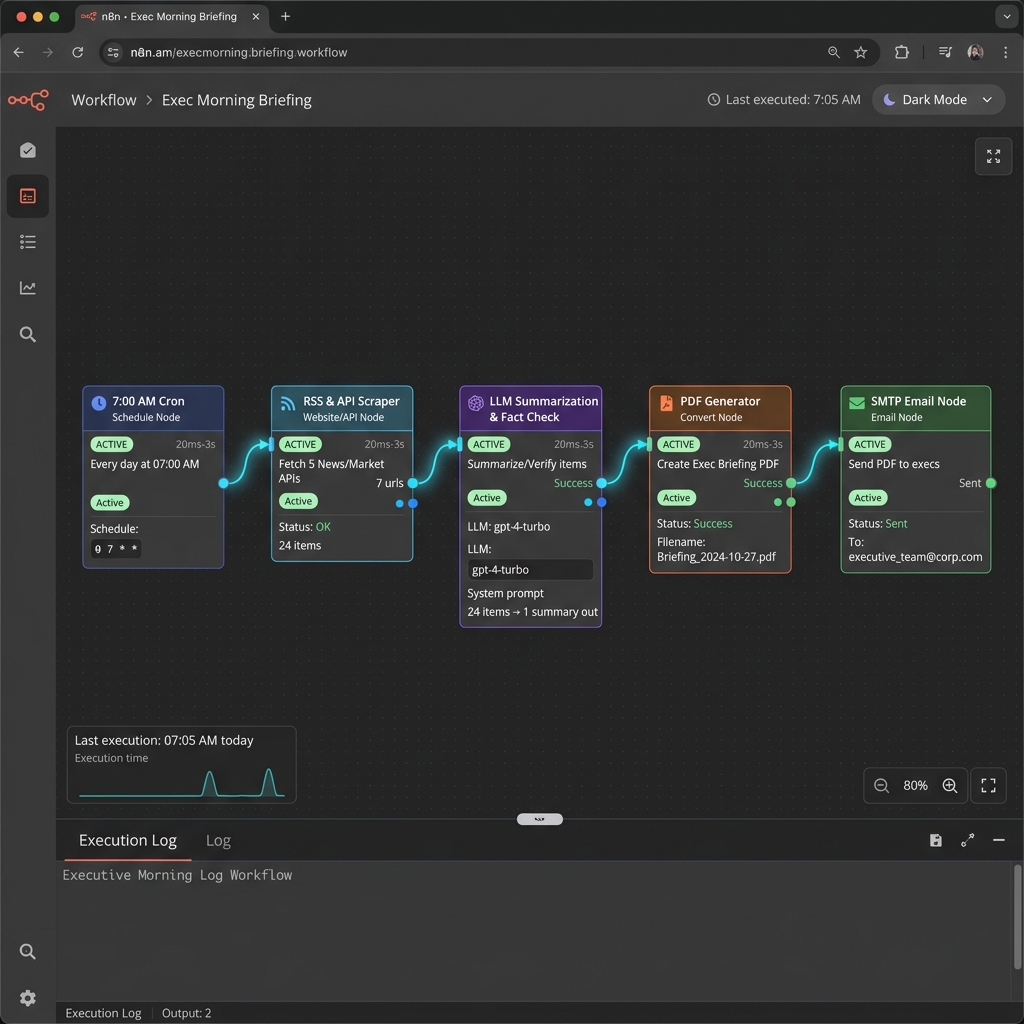This screenshot has height=1024, width=1024.
Task: Open the browser media control icon
Action: (944, 52)
